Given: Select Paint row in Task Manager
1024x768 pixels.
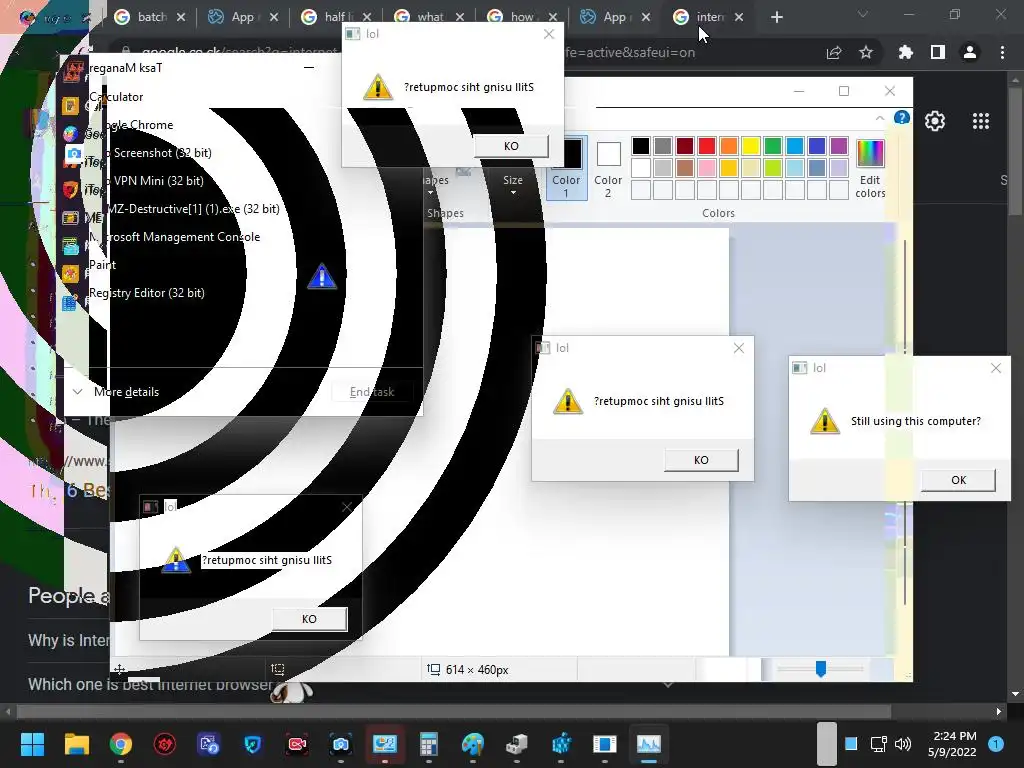Looking at the screenshot, I should pyautogui.click(x=103, y=264).
